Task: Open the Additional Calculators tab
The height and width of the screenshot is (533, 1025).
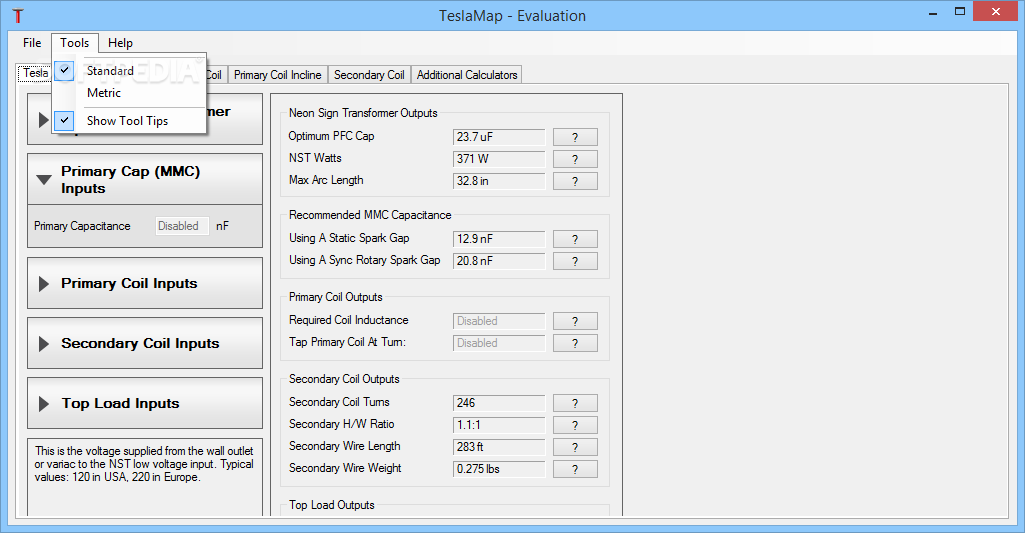Action: 467,75
